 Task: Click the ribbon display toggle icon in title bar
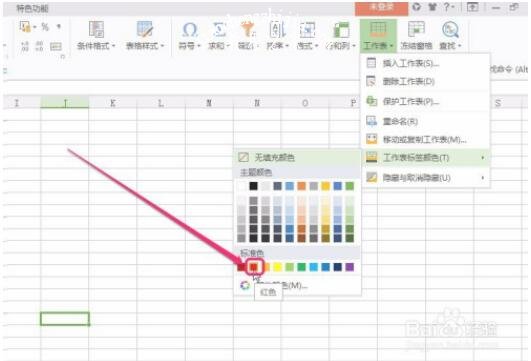tap(473, 7)
